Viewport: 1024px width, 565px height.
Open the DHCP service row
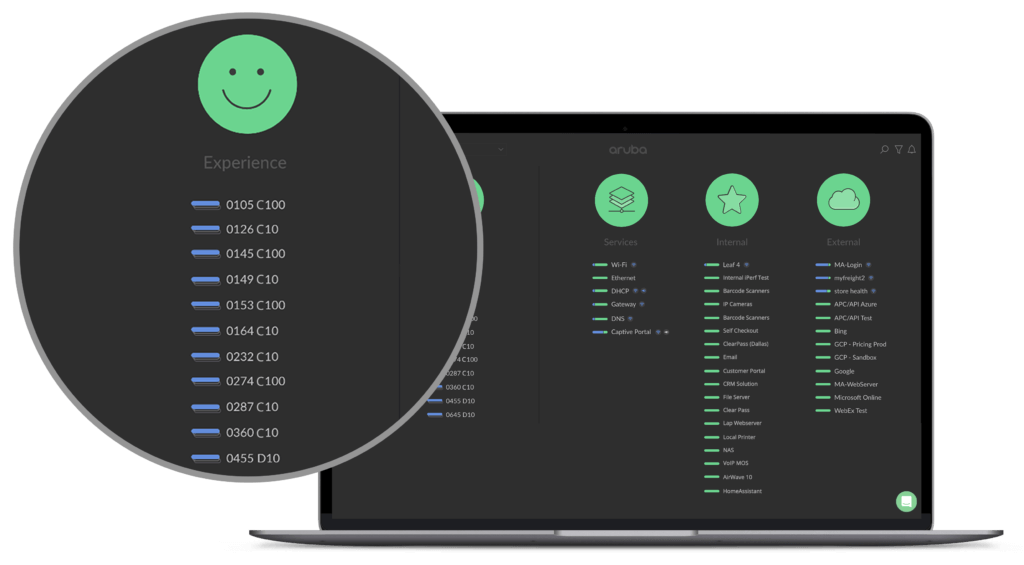coord(619,291)
